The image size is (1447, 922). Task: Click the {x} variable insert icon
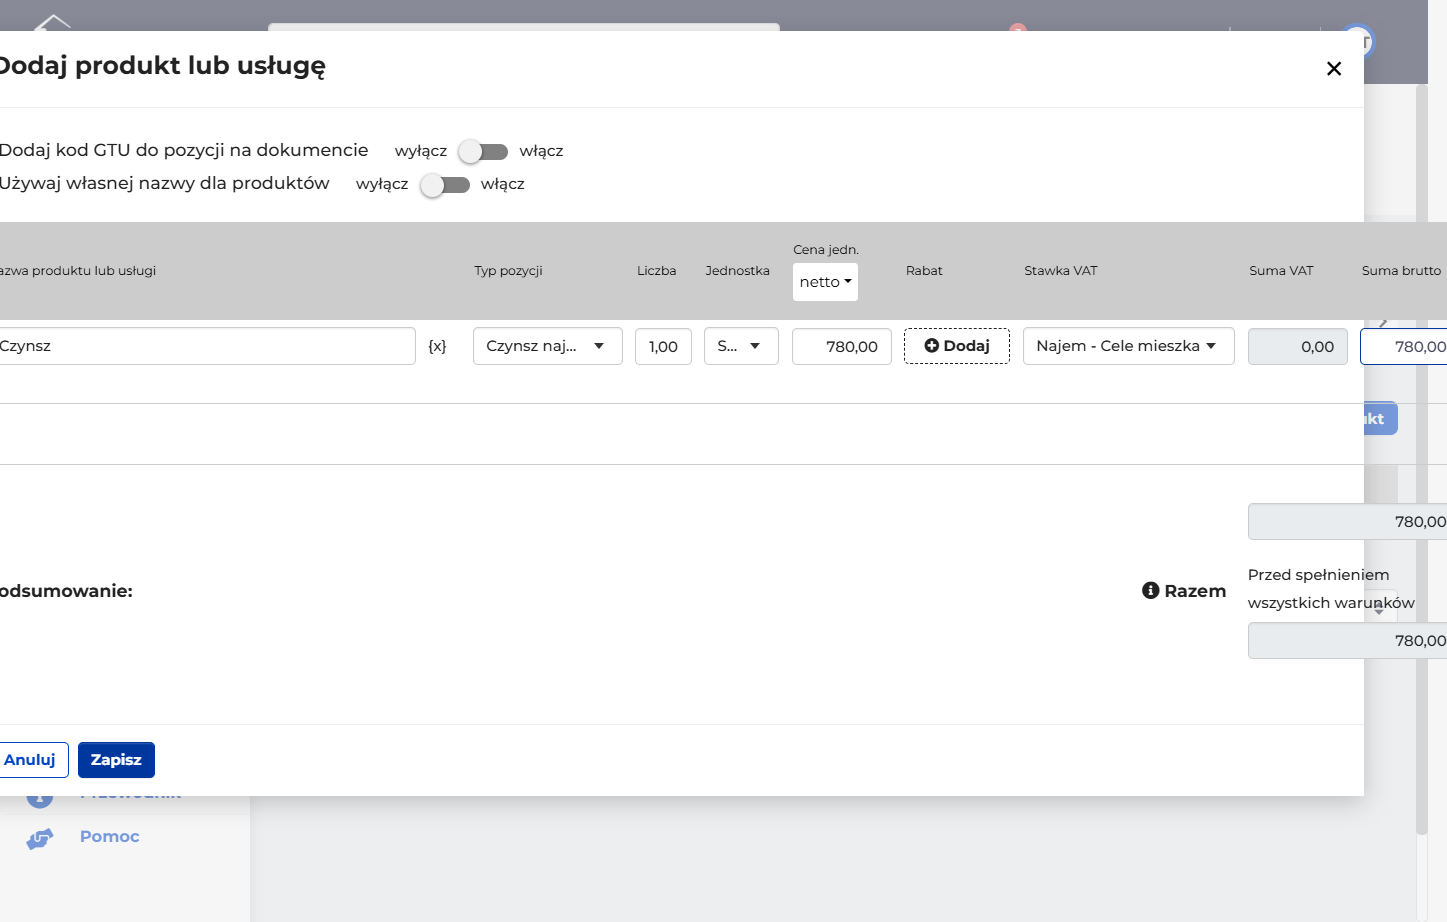(437, 346)
